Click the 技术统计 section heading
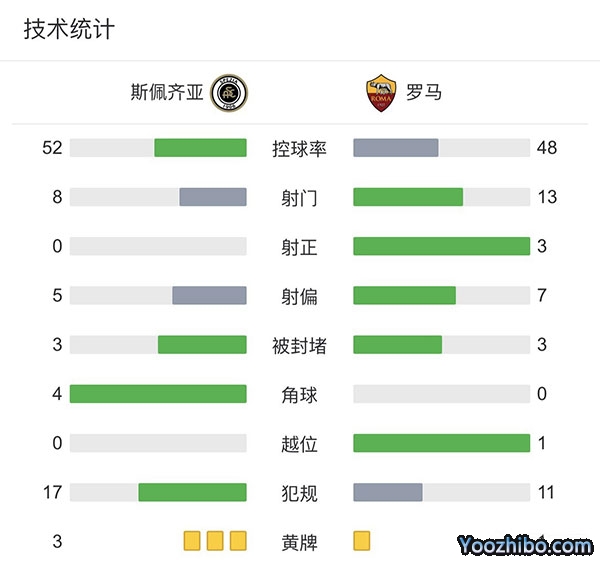The height and width of the screenshot is (561, 600). [x=69, y=29]
